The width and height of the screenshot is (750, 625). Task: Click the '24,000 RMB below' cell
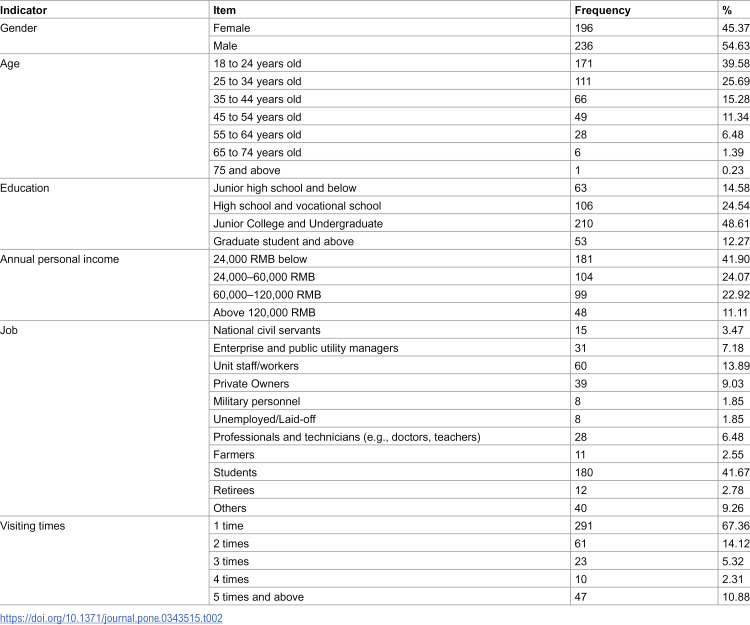260,259
